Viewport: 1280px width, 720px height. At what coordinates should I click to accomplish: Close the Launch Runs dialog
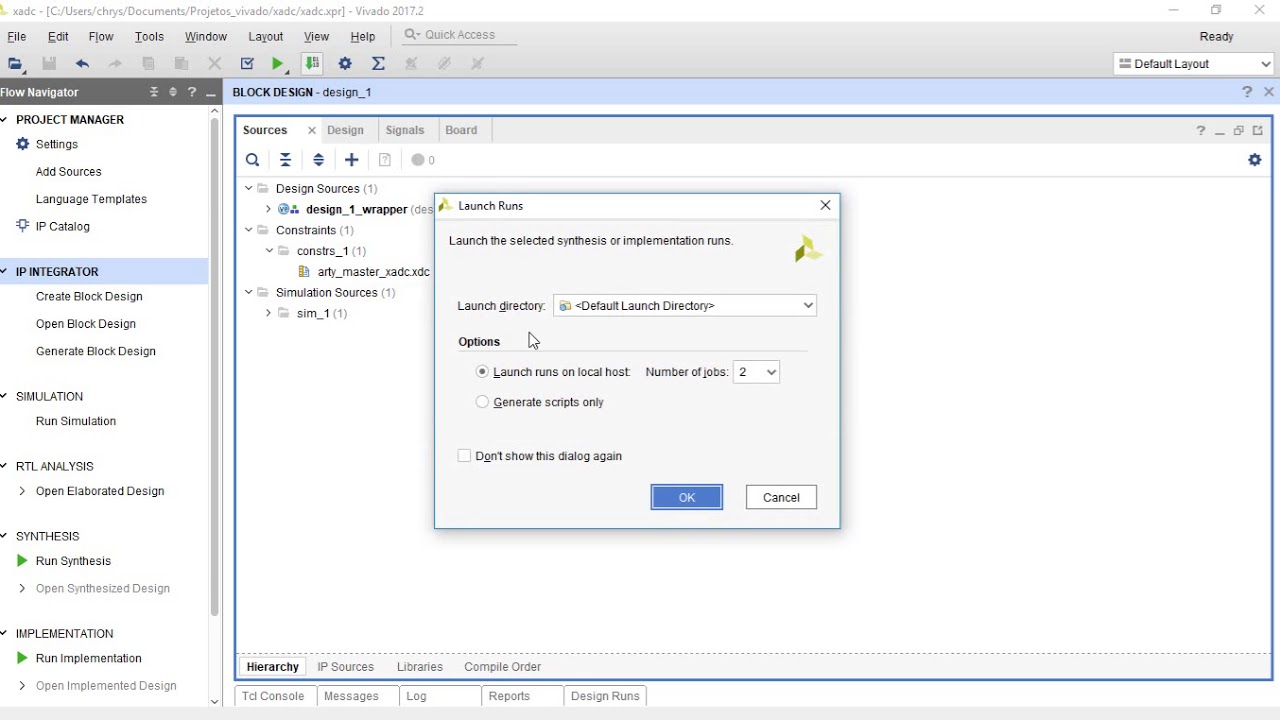825,205
